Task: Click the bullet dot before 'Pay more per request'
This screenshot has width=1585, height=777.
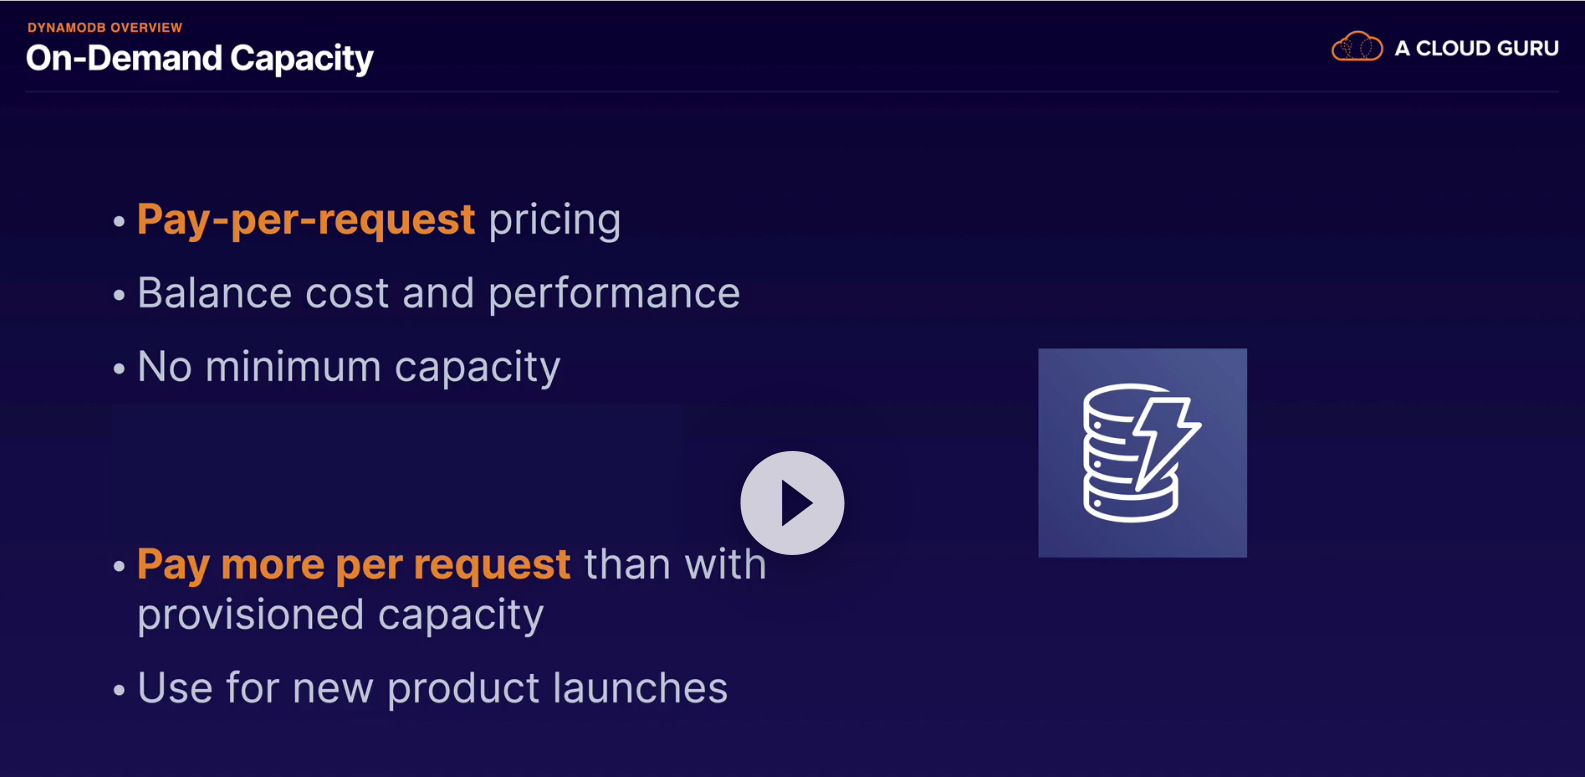Action: pyautogui.click(x=119, y=567)
